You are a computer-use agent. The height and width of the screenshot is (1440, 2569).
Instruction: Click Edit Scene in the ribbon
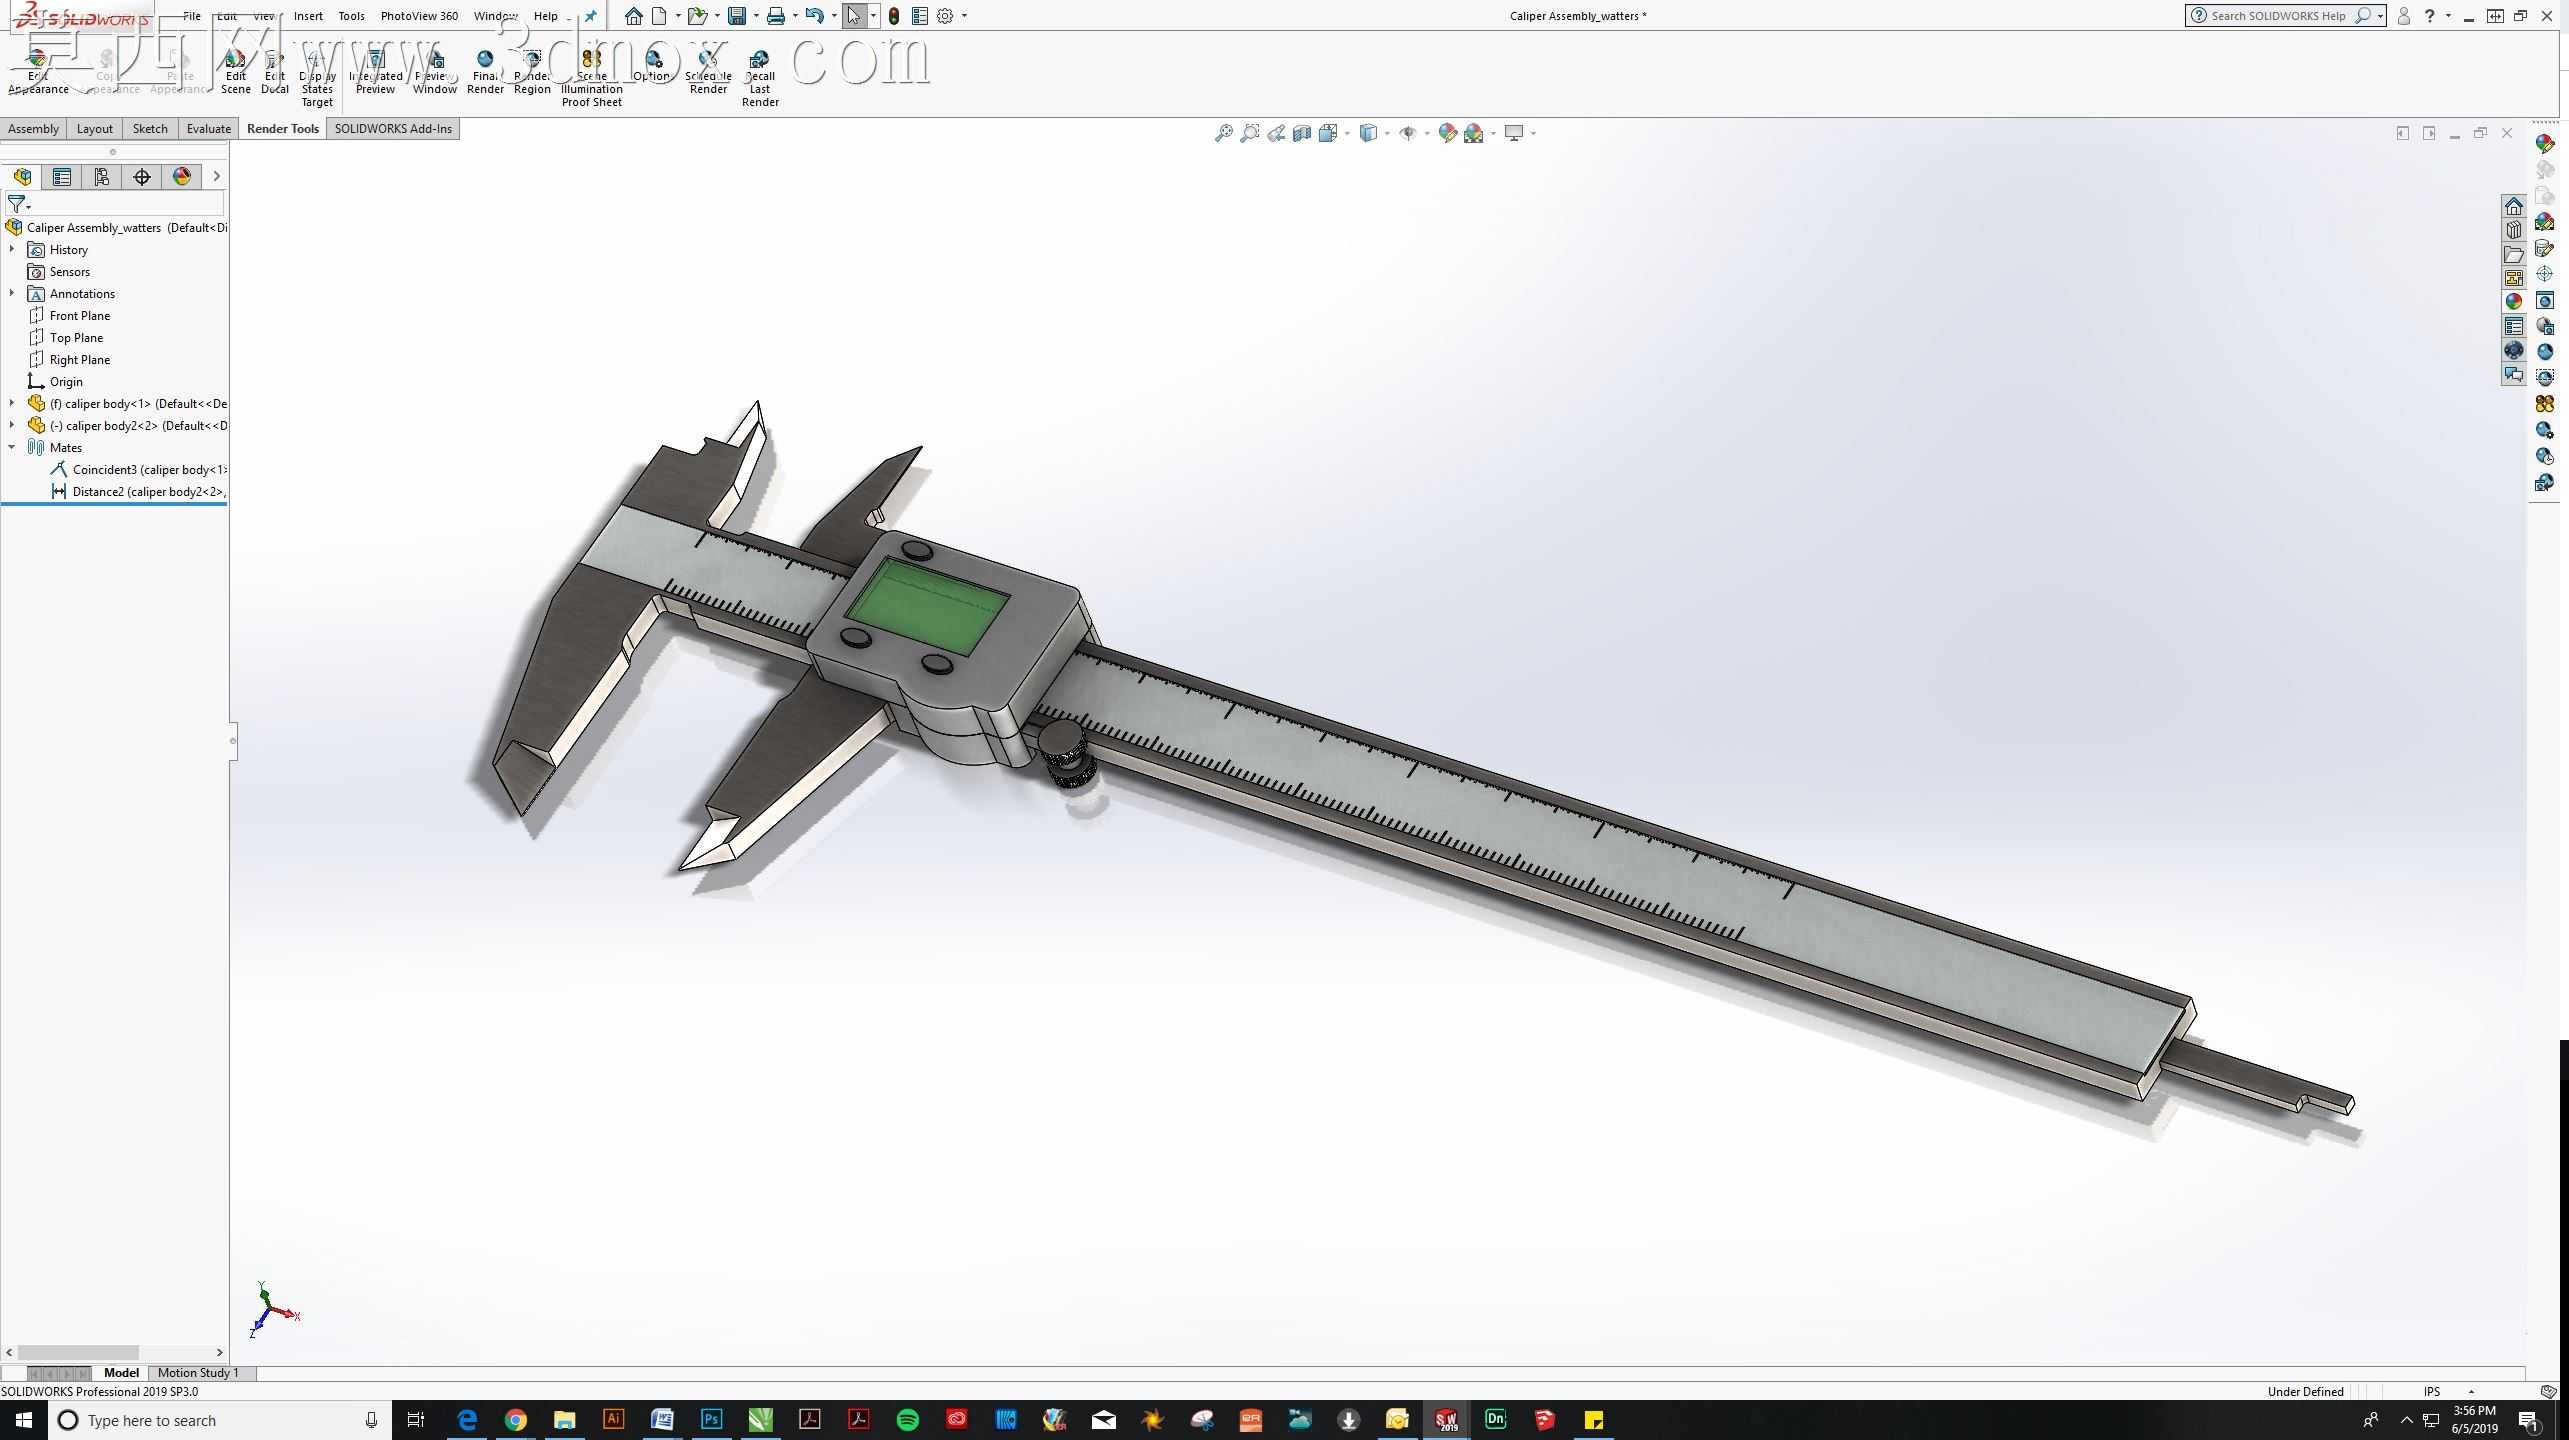point(235,72)
